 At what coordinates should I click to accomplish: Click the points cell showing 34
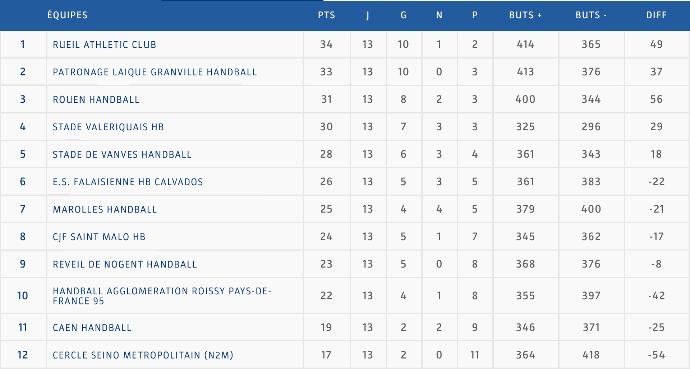point(327,44)
